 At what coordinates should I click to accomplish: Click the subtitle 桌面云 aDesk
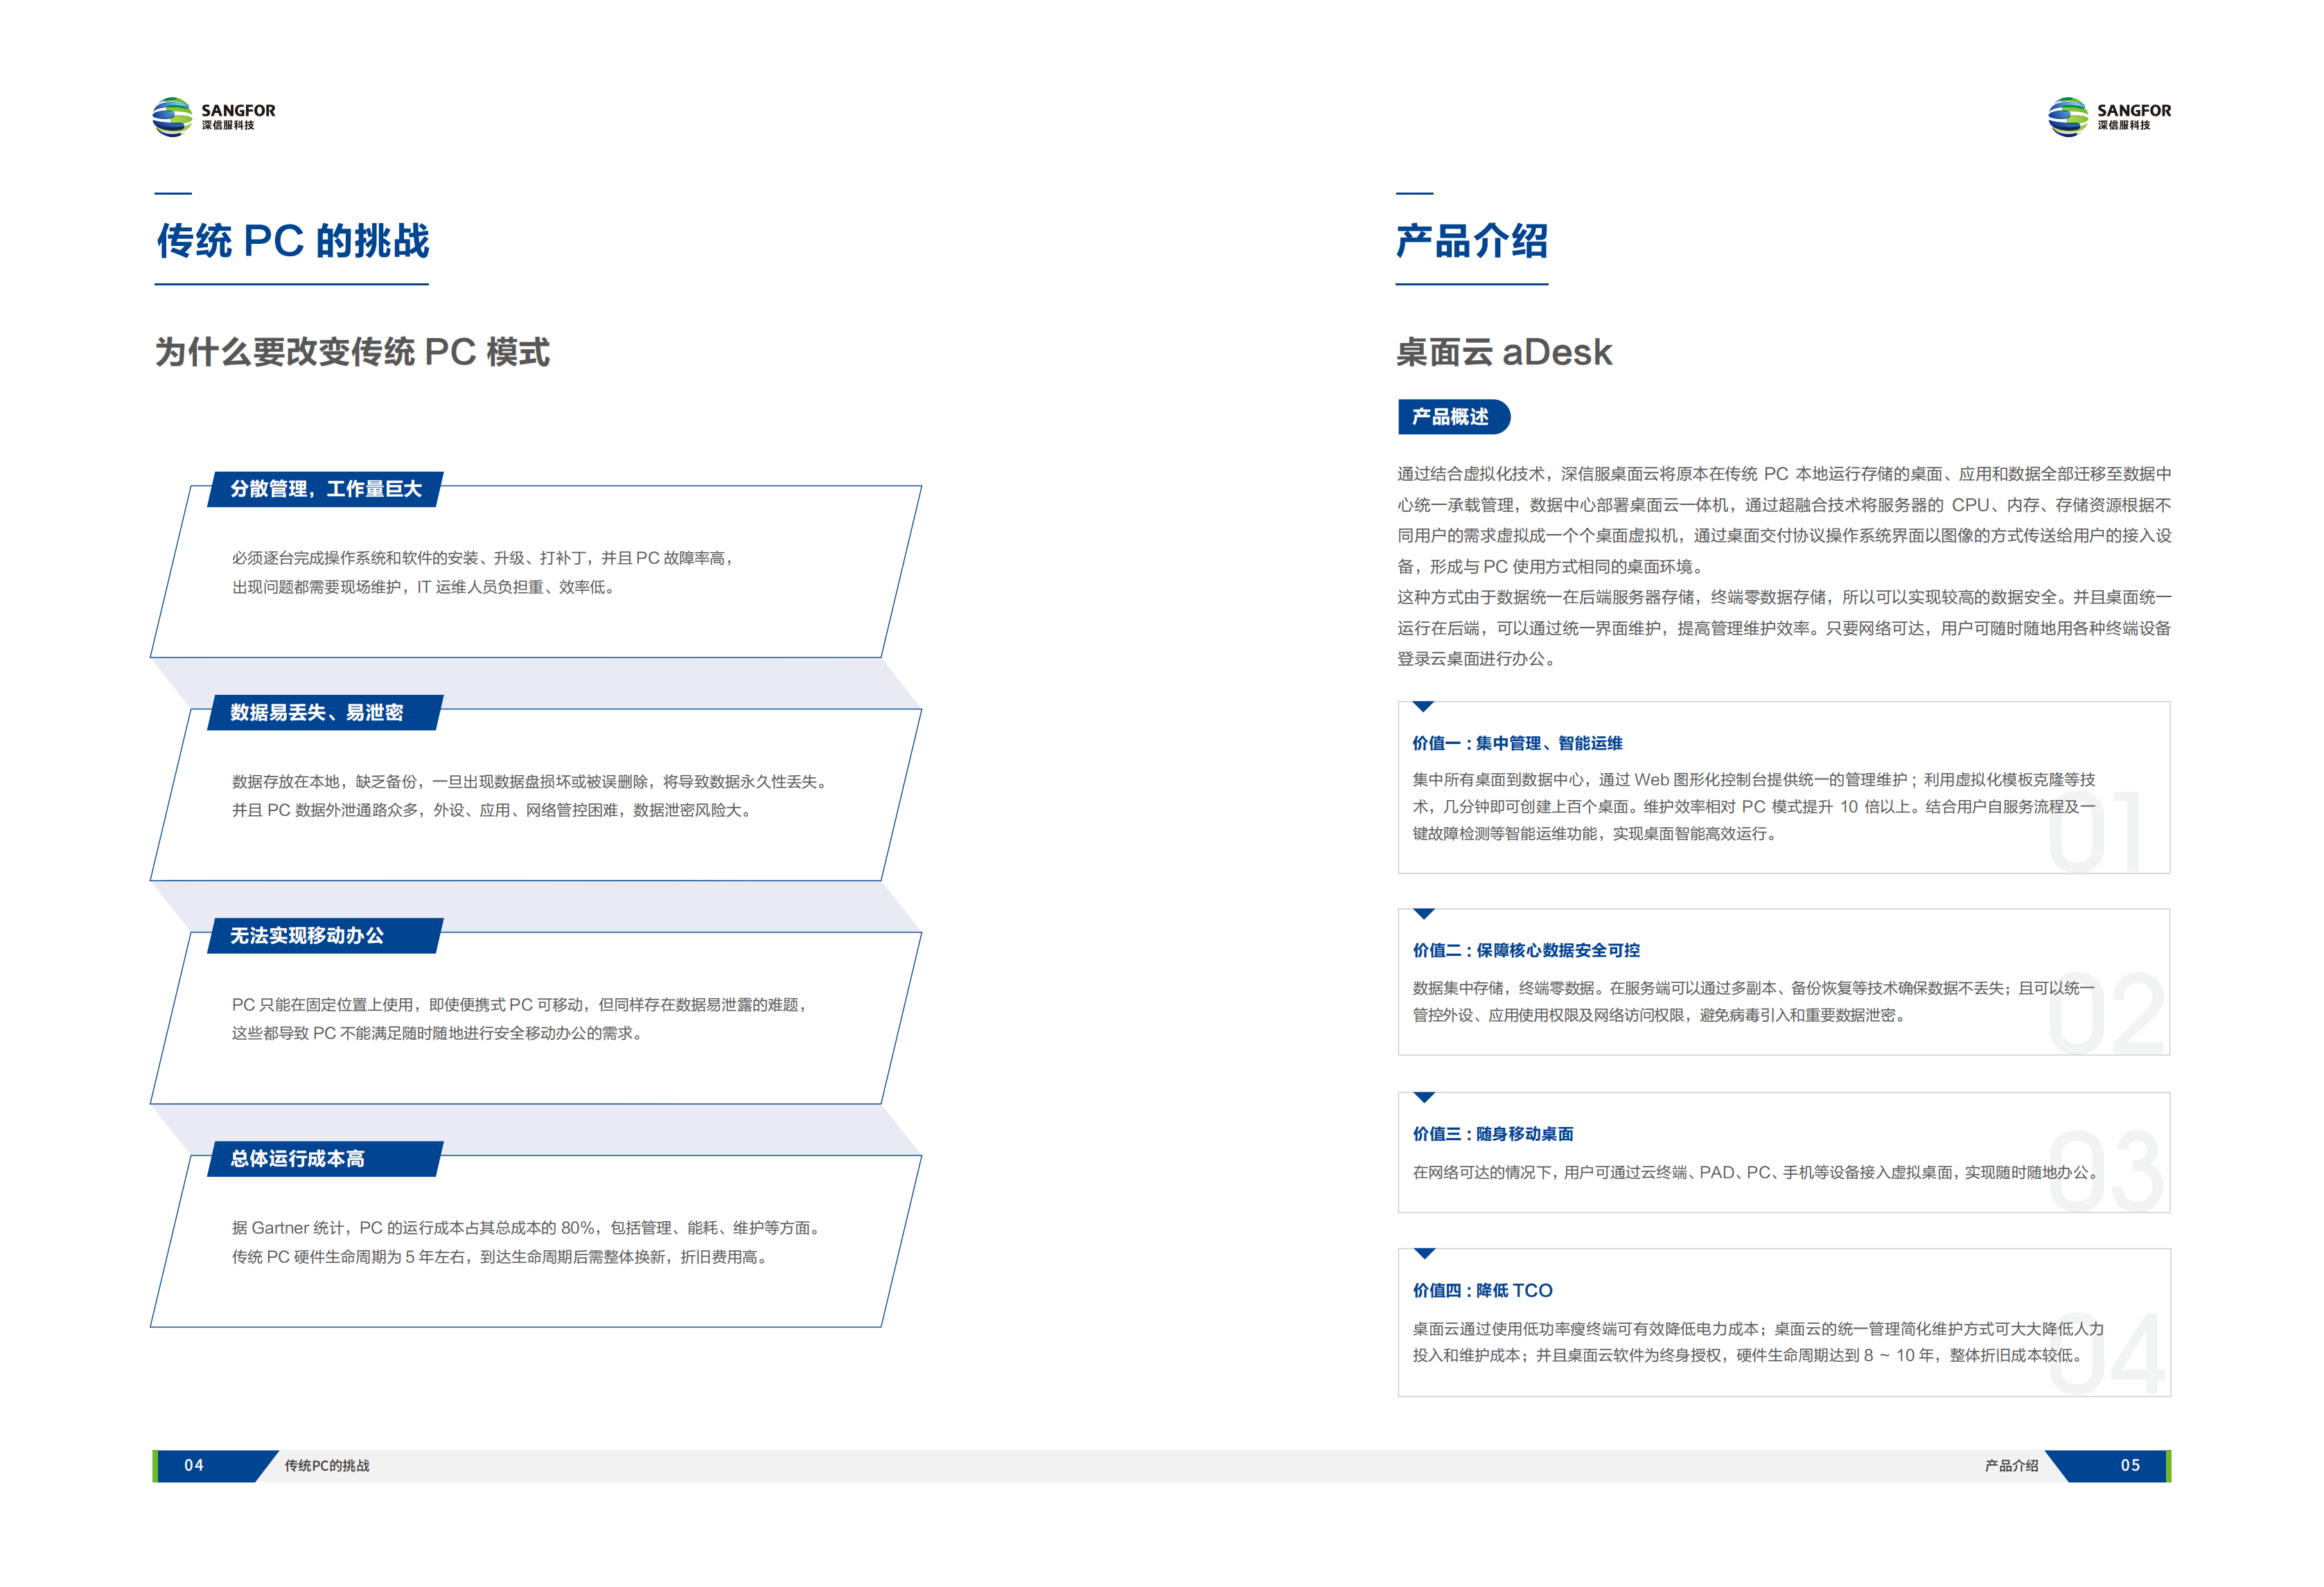pyautogui.click(x=1504, y=352)
